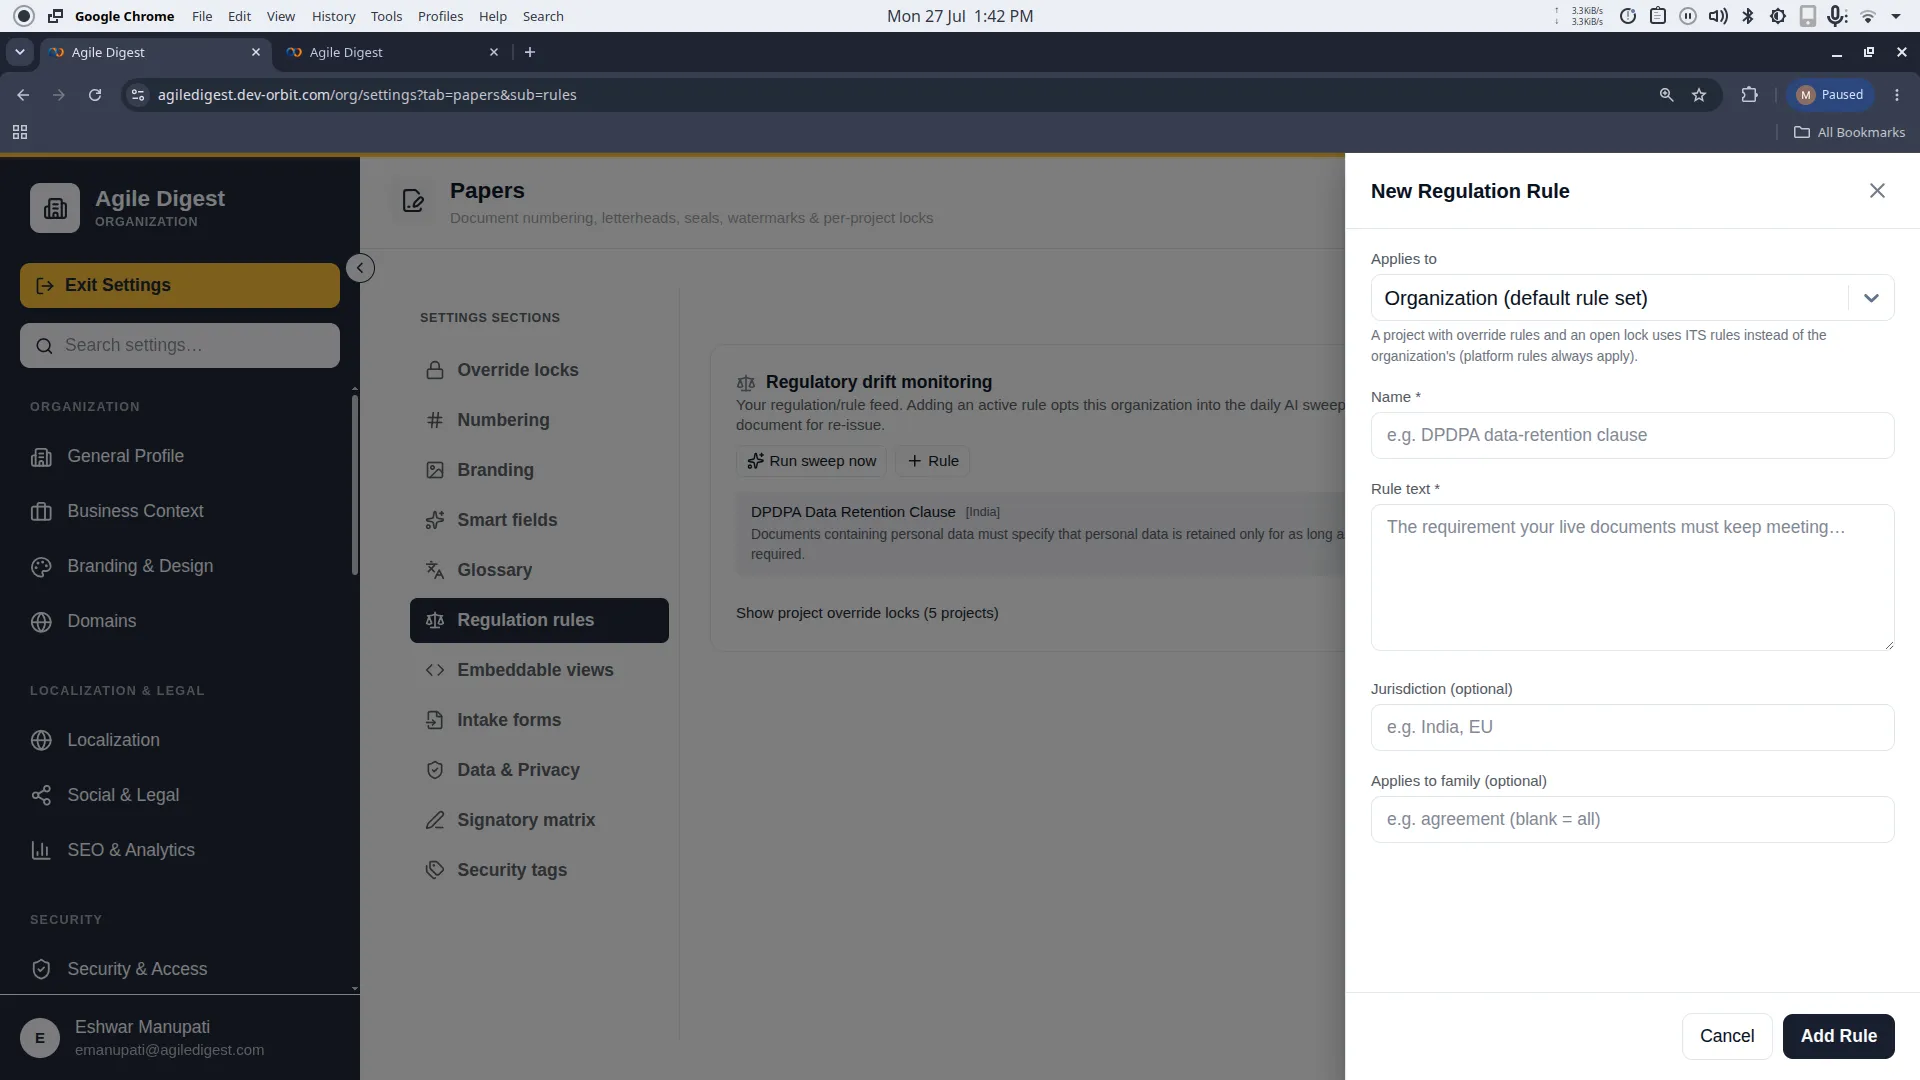Screen dimensions: 1920x1080
Task: Select the Branding papers section
Action: click(539, 470)
